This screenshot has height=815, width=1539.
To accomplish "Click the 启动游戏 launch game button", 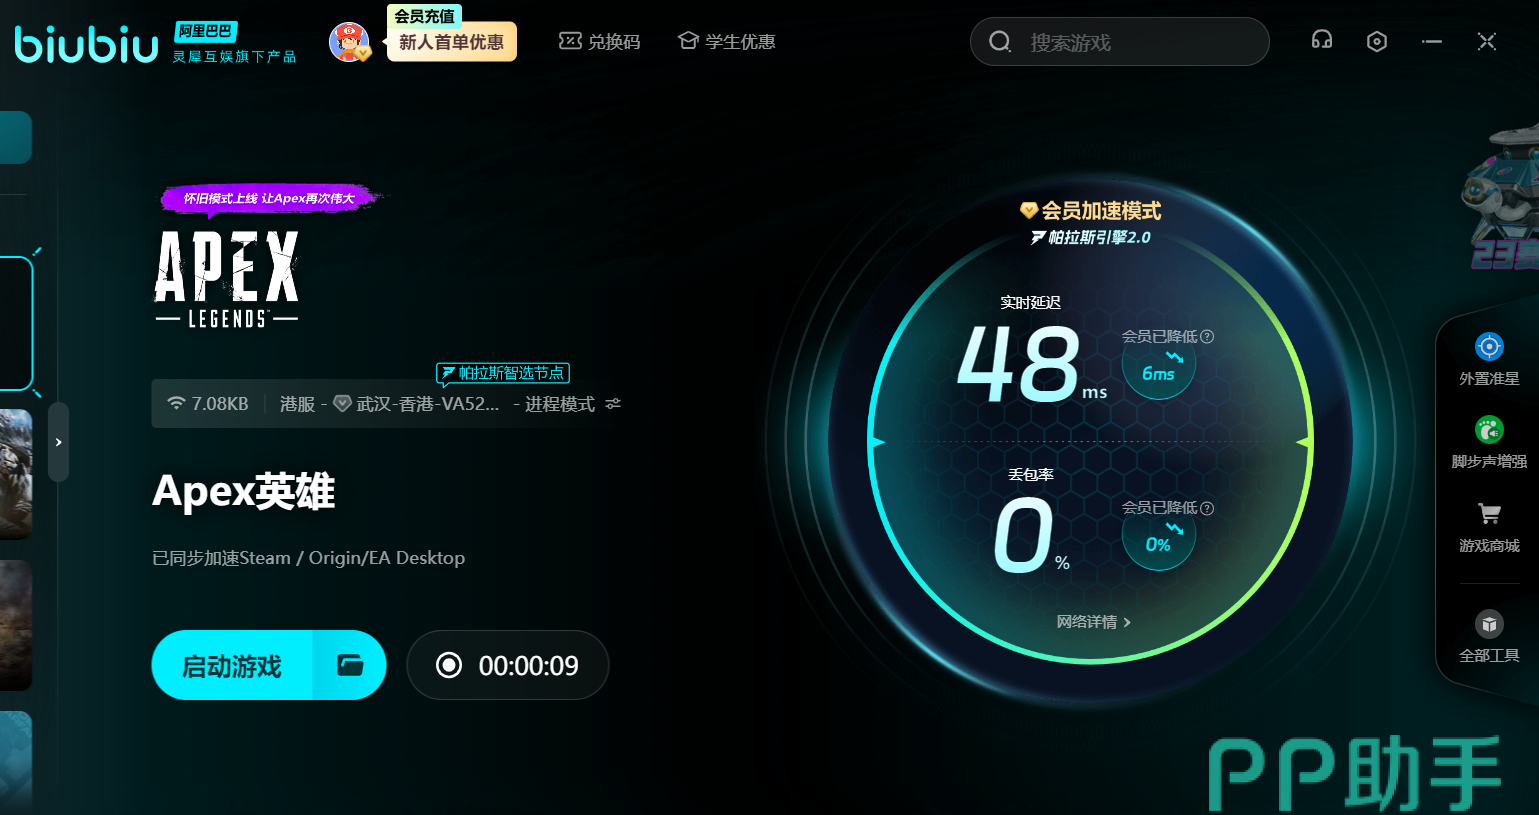I will coord(232,665).
